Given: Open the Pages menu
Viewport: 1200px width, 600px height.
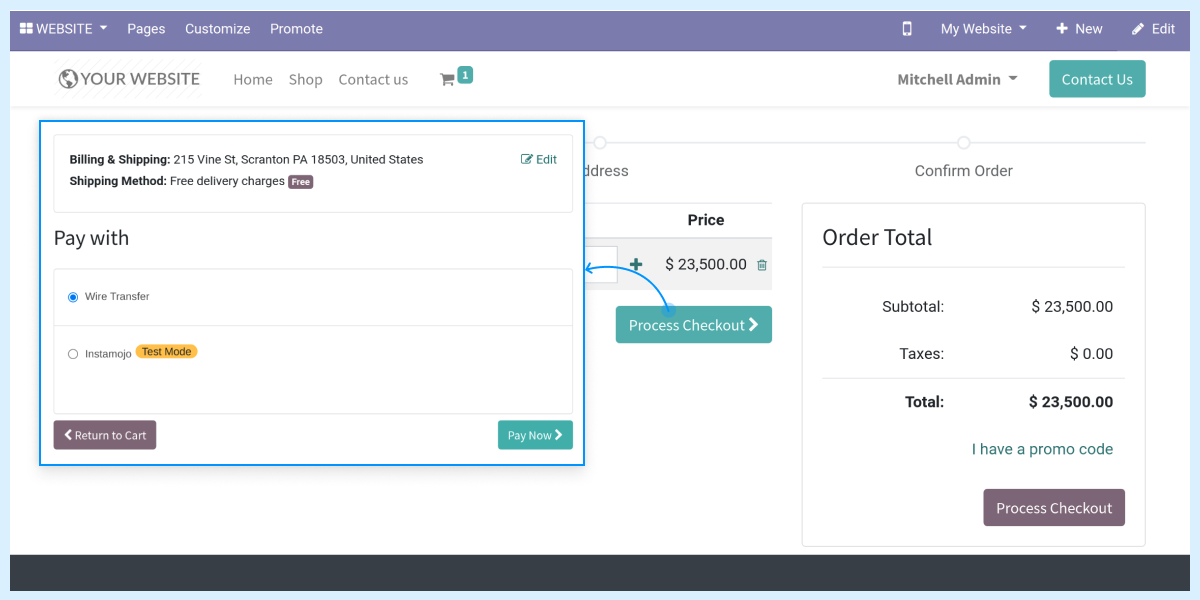Looking at the screenshot, I should (x=146, y=29).
